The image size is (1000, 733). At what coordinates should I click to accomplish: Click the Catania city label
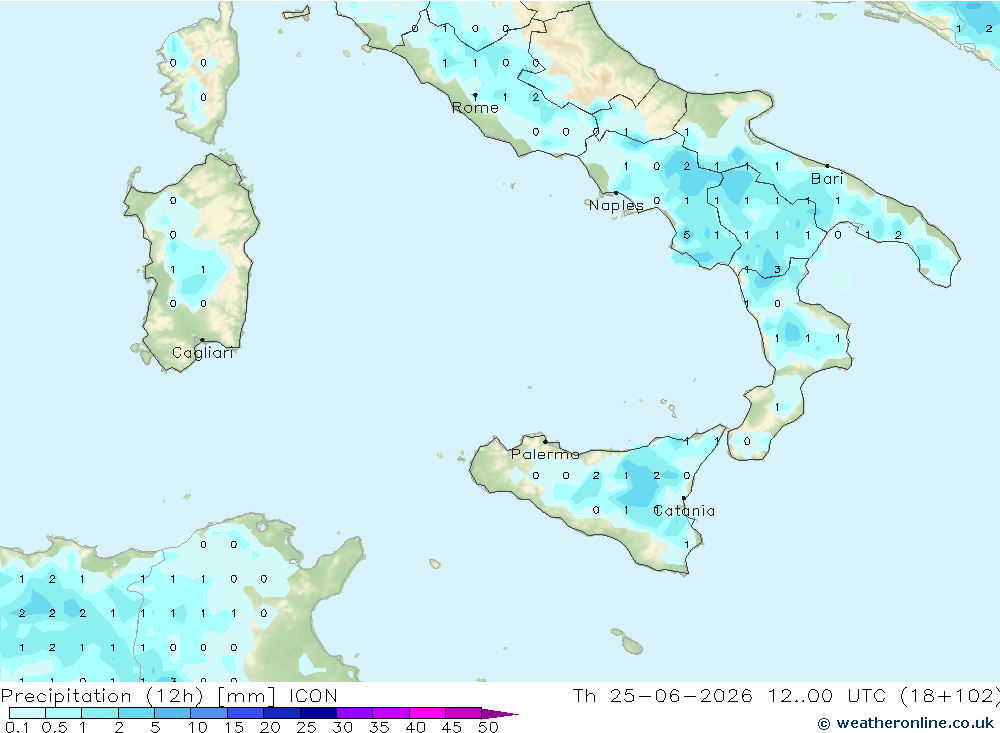tap(684, 511)
